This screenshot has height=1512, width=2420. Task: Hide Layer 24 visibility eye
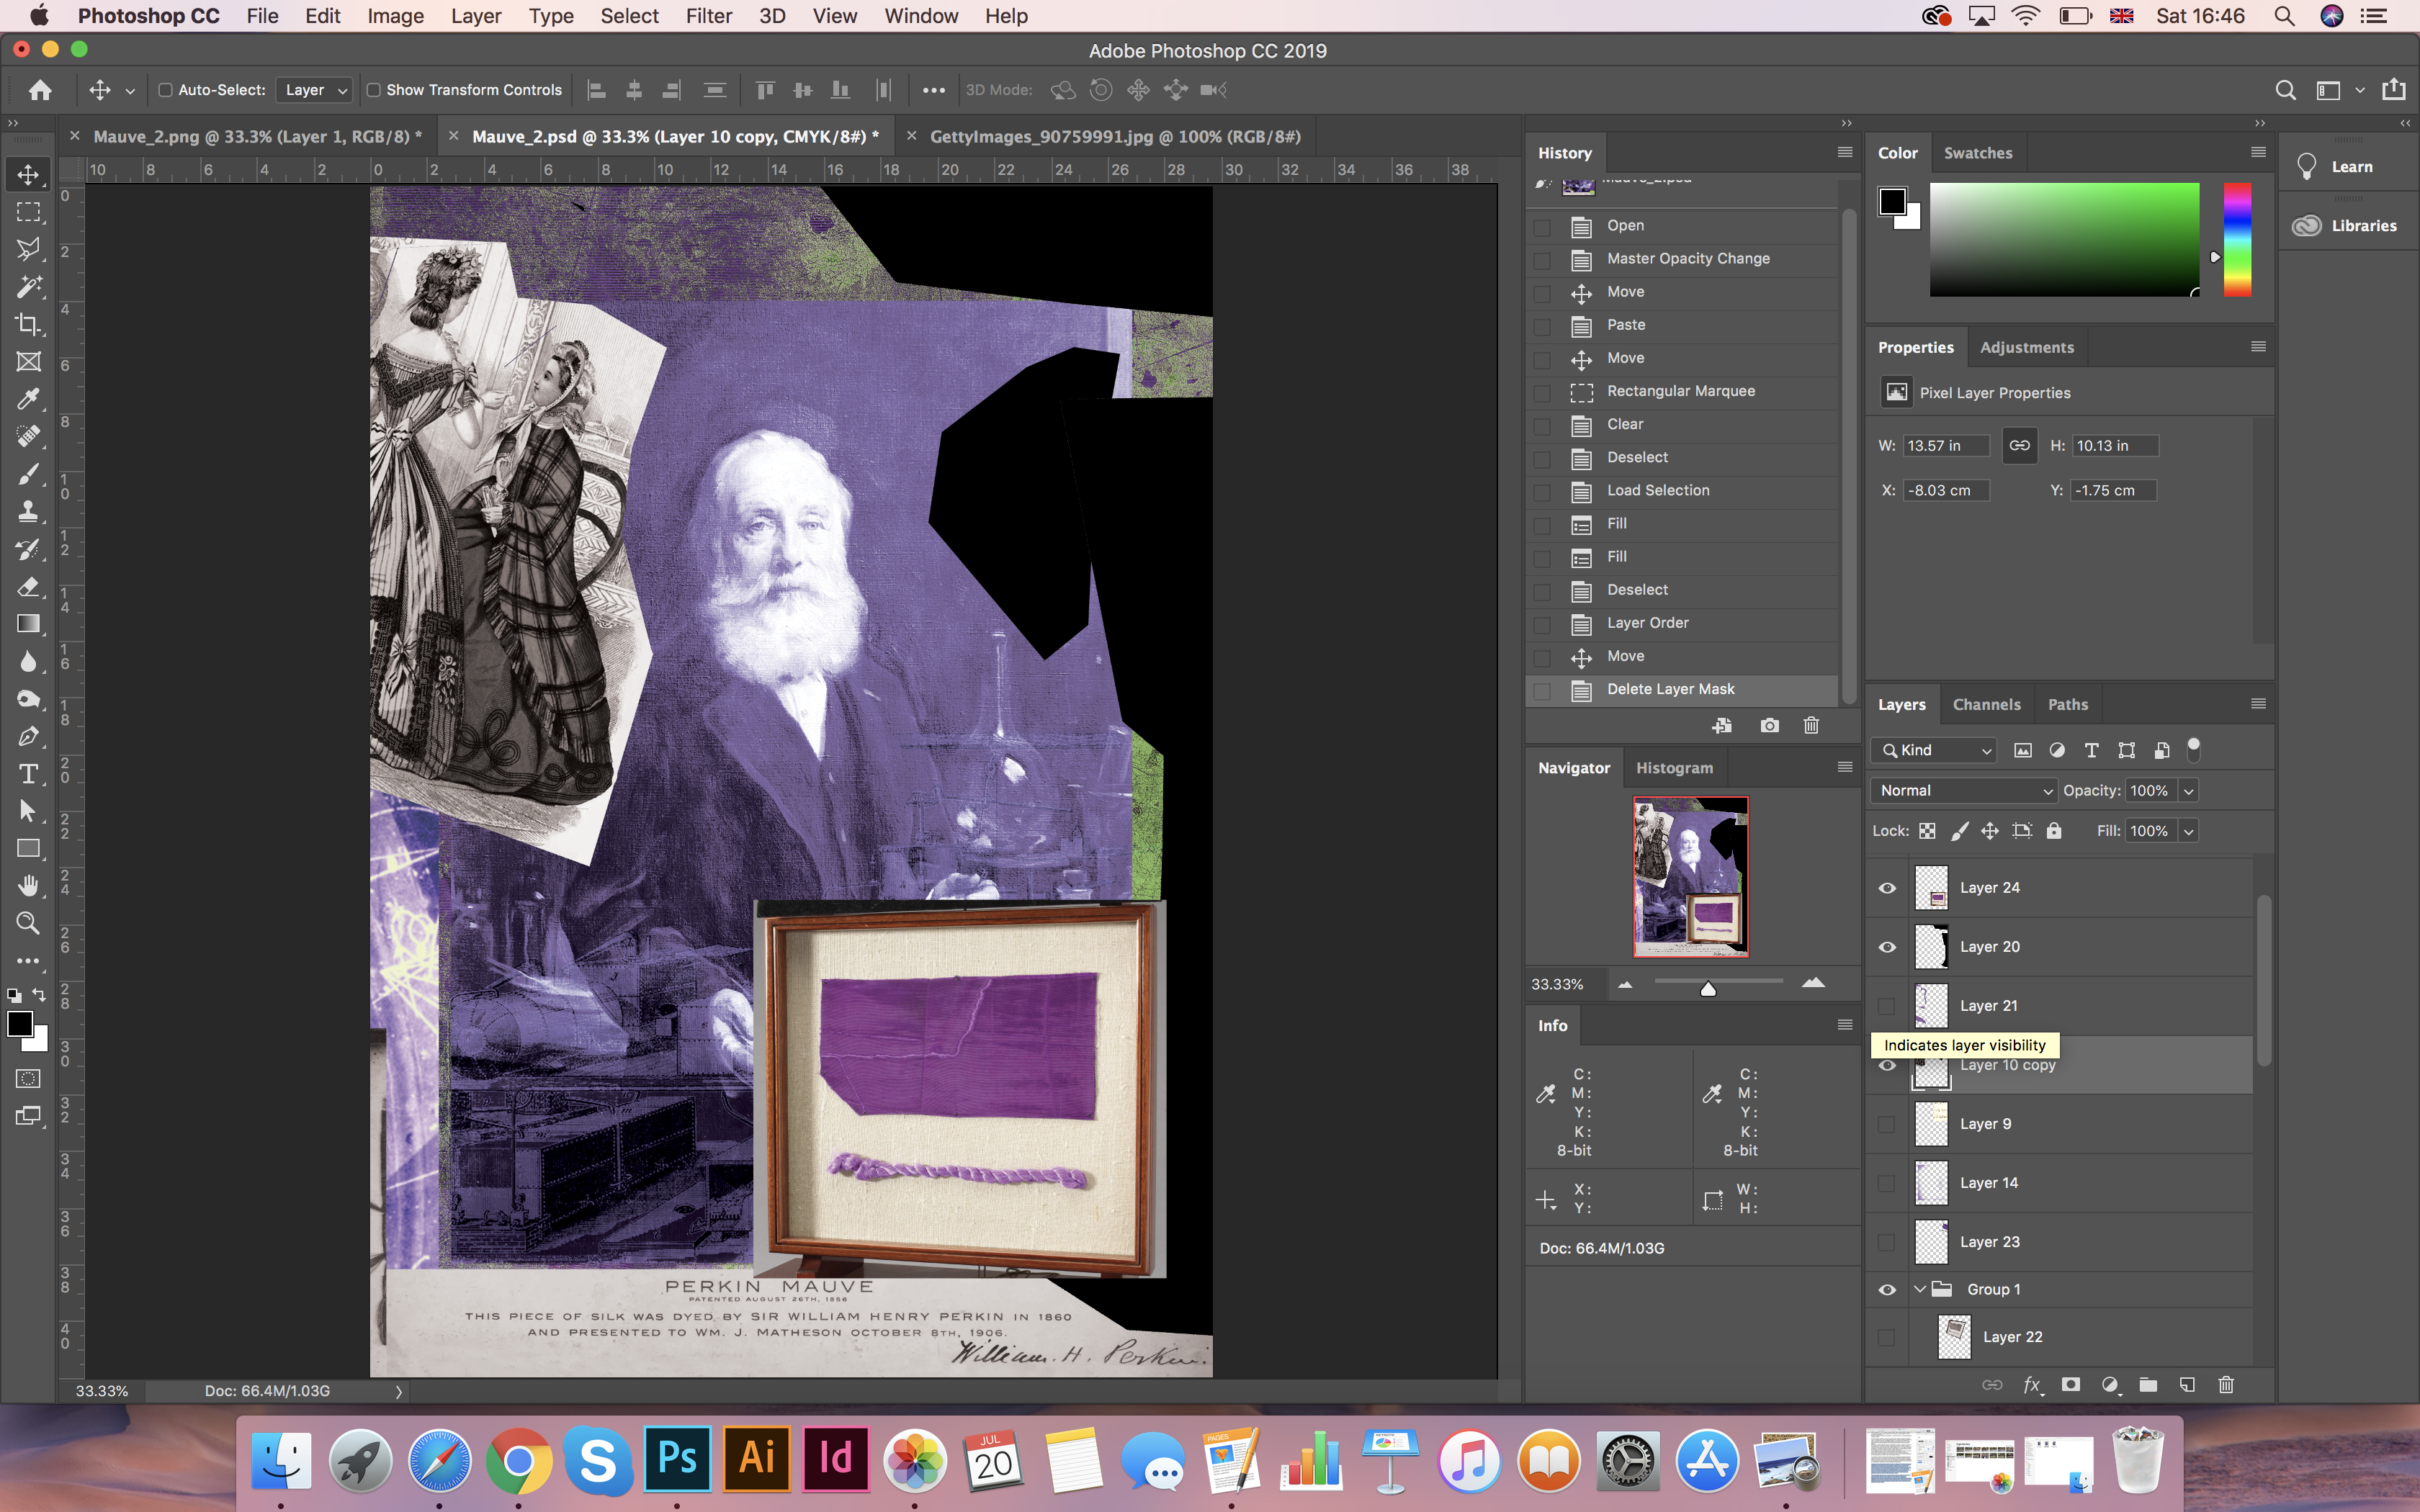click(1887, 888)
